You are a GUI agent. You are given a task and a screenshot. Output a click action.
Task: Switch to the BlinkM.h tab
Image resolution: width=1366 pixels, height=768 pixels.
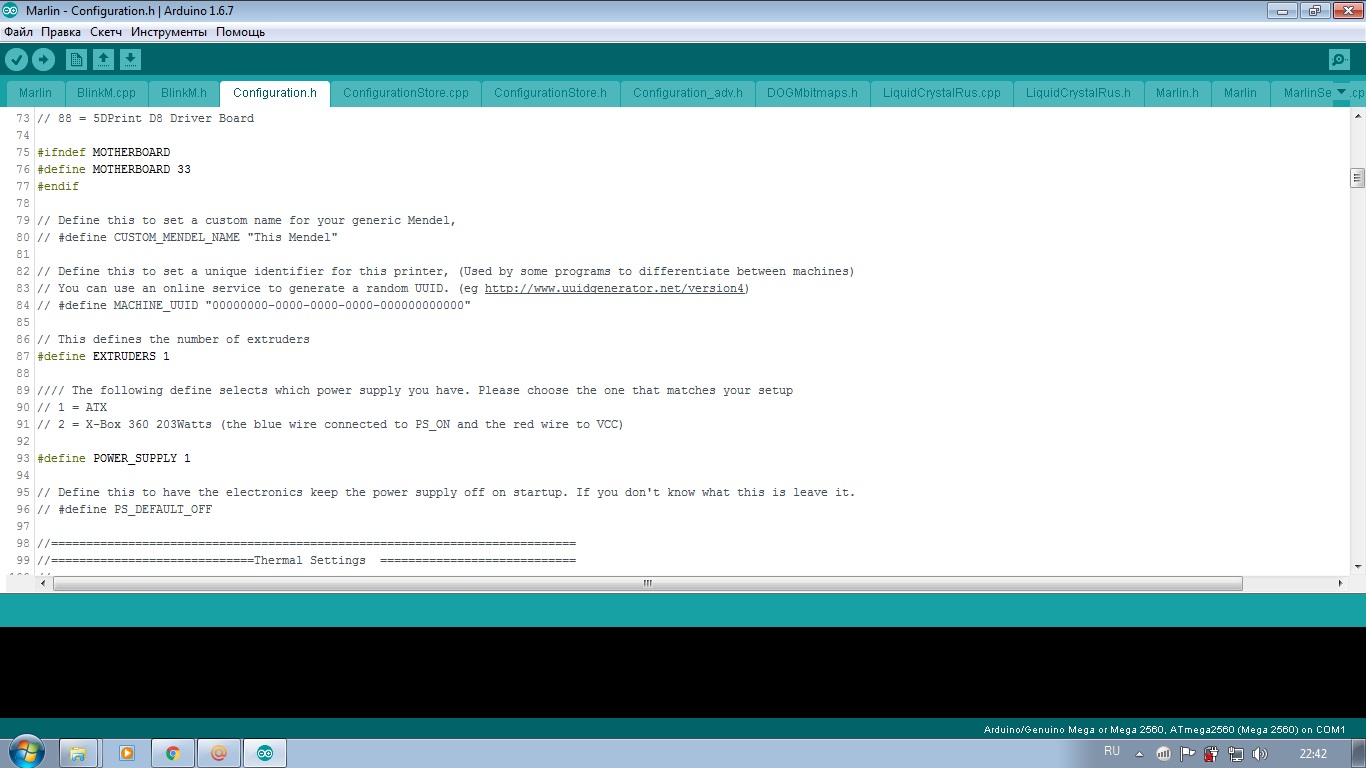click(184, 93)
